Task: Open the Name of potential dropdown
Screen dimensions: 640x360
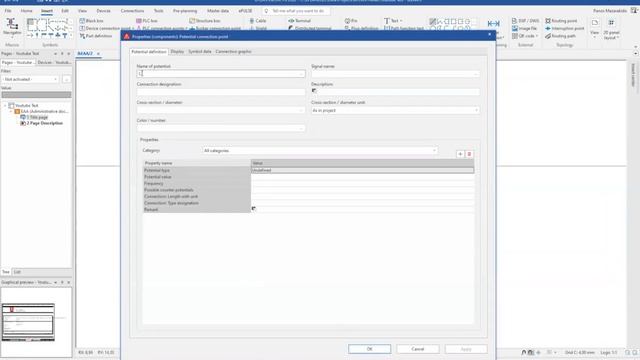Action: (301, 74)
